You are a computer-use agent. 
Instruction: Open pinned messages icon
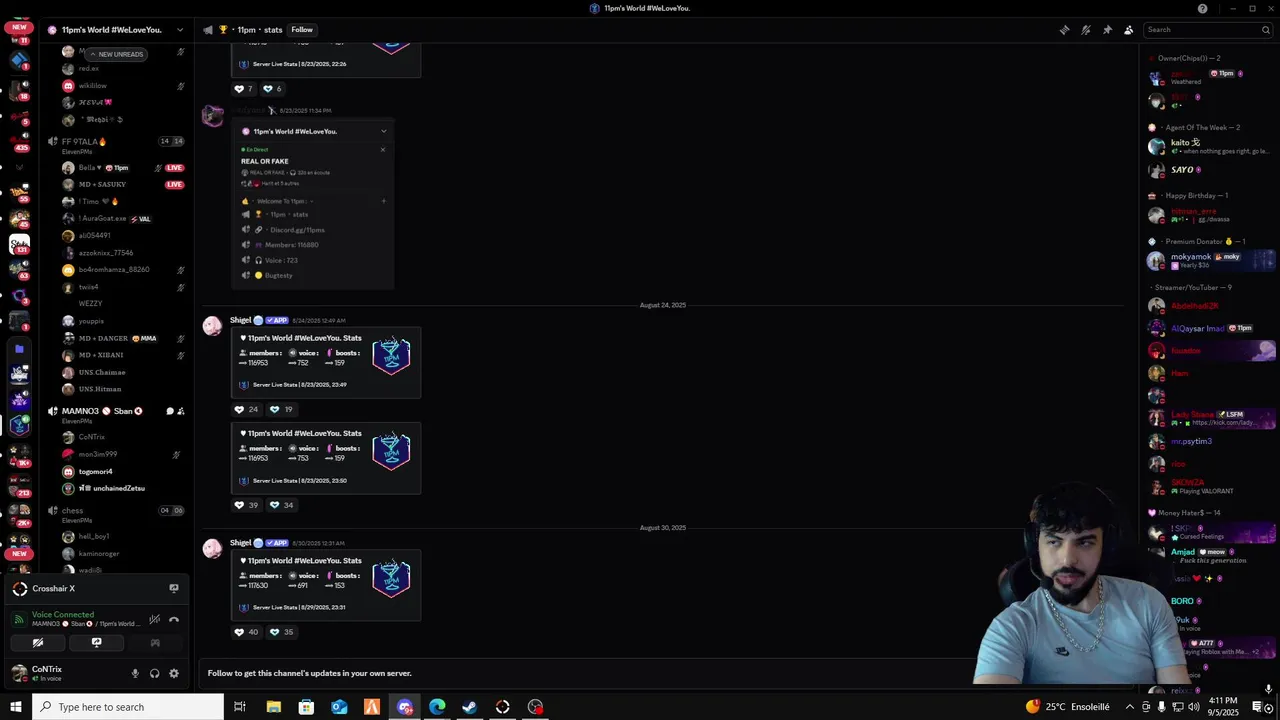click(1107, 30)
